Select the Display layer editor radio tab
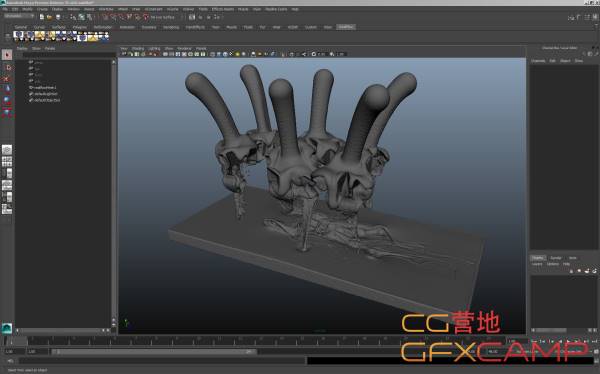Image resolution: width=600 pixels, height=374 pixels. [538, 258]
